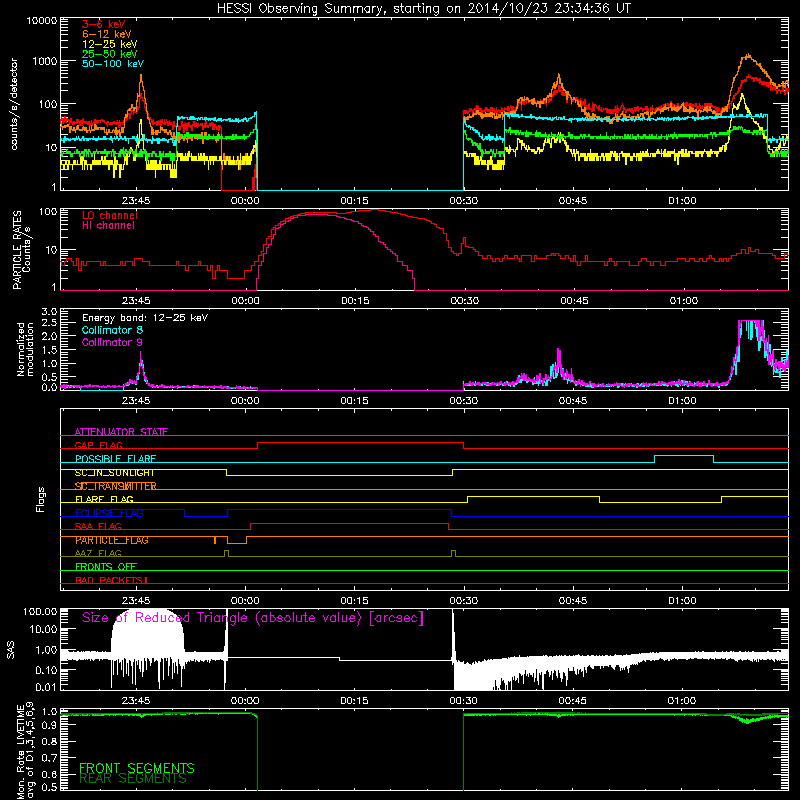Click the 10000 tick label on count-rate axis

[x=41, y=20]
